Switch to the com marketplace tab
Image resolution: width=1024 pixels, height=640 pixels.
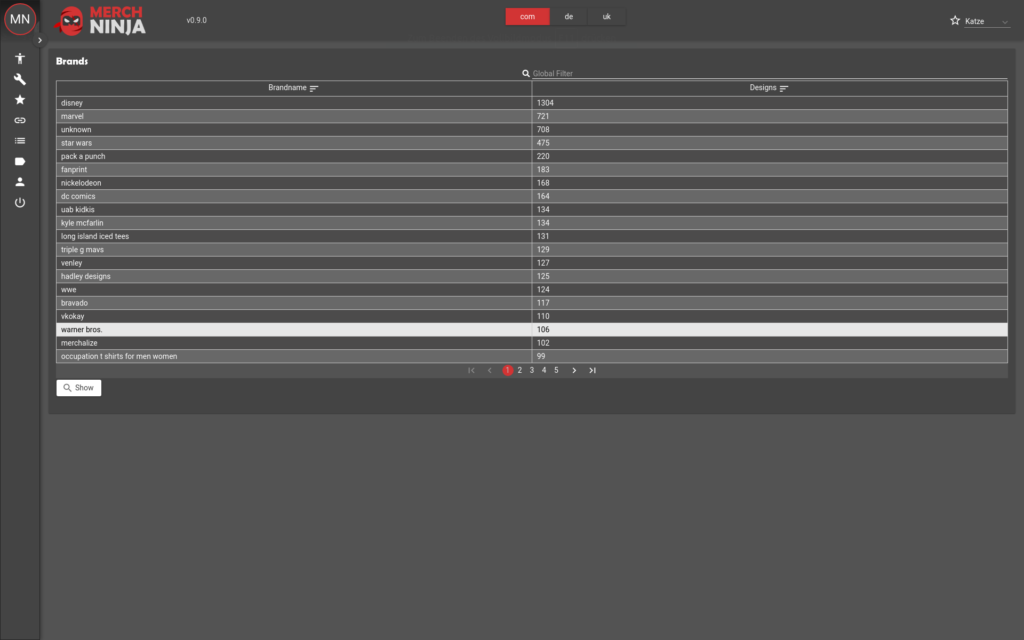(528, 17)
